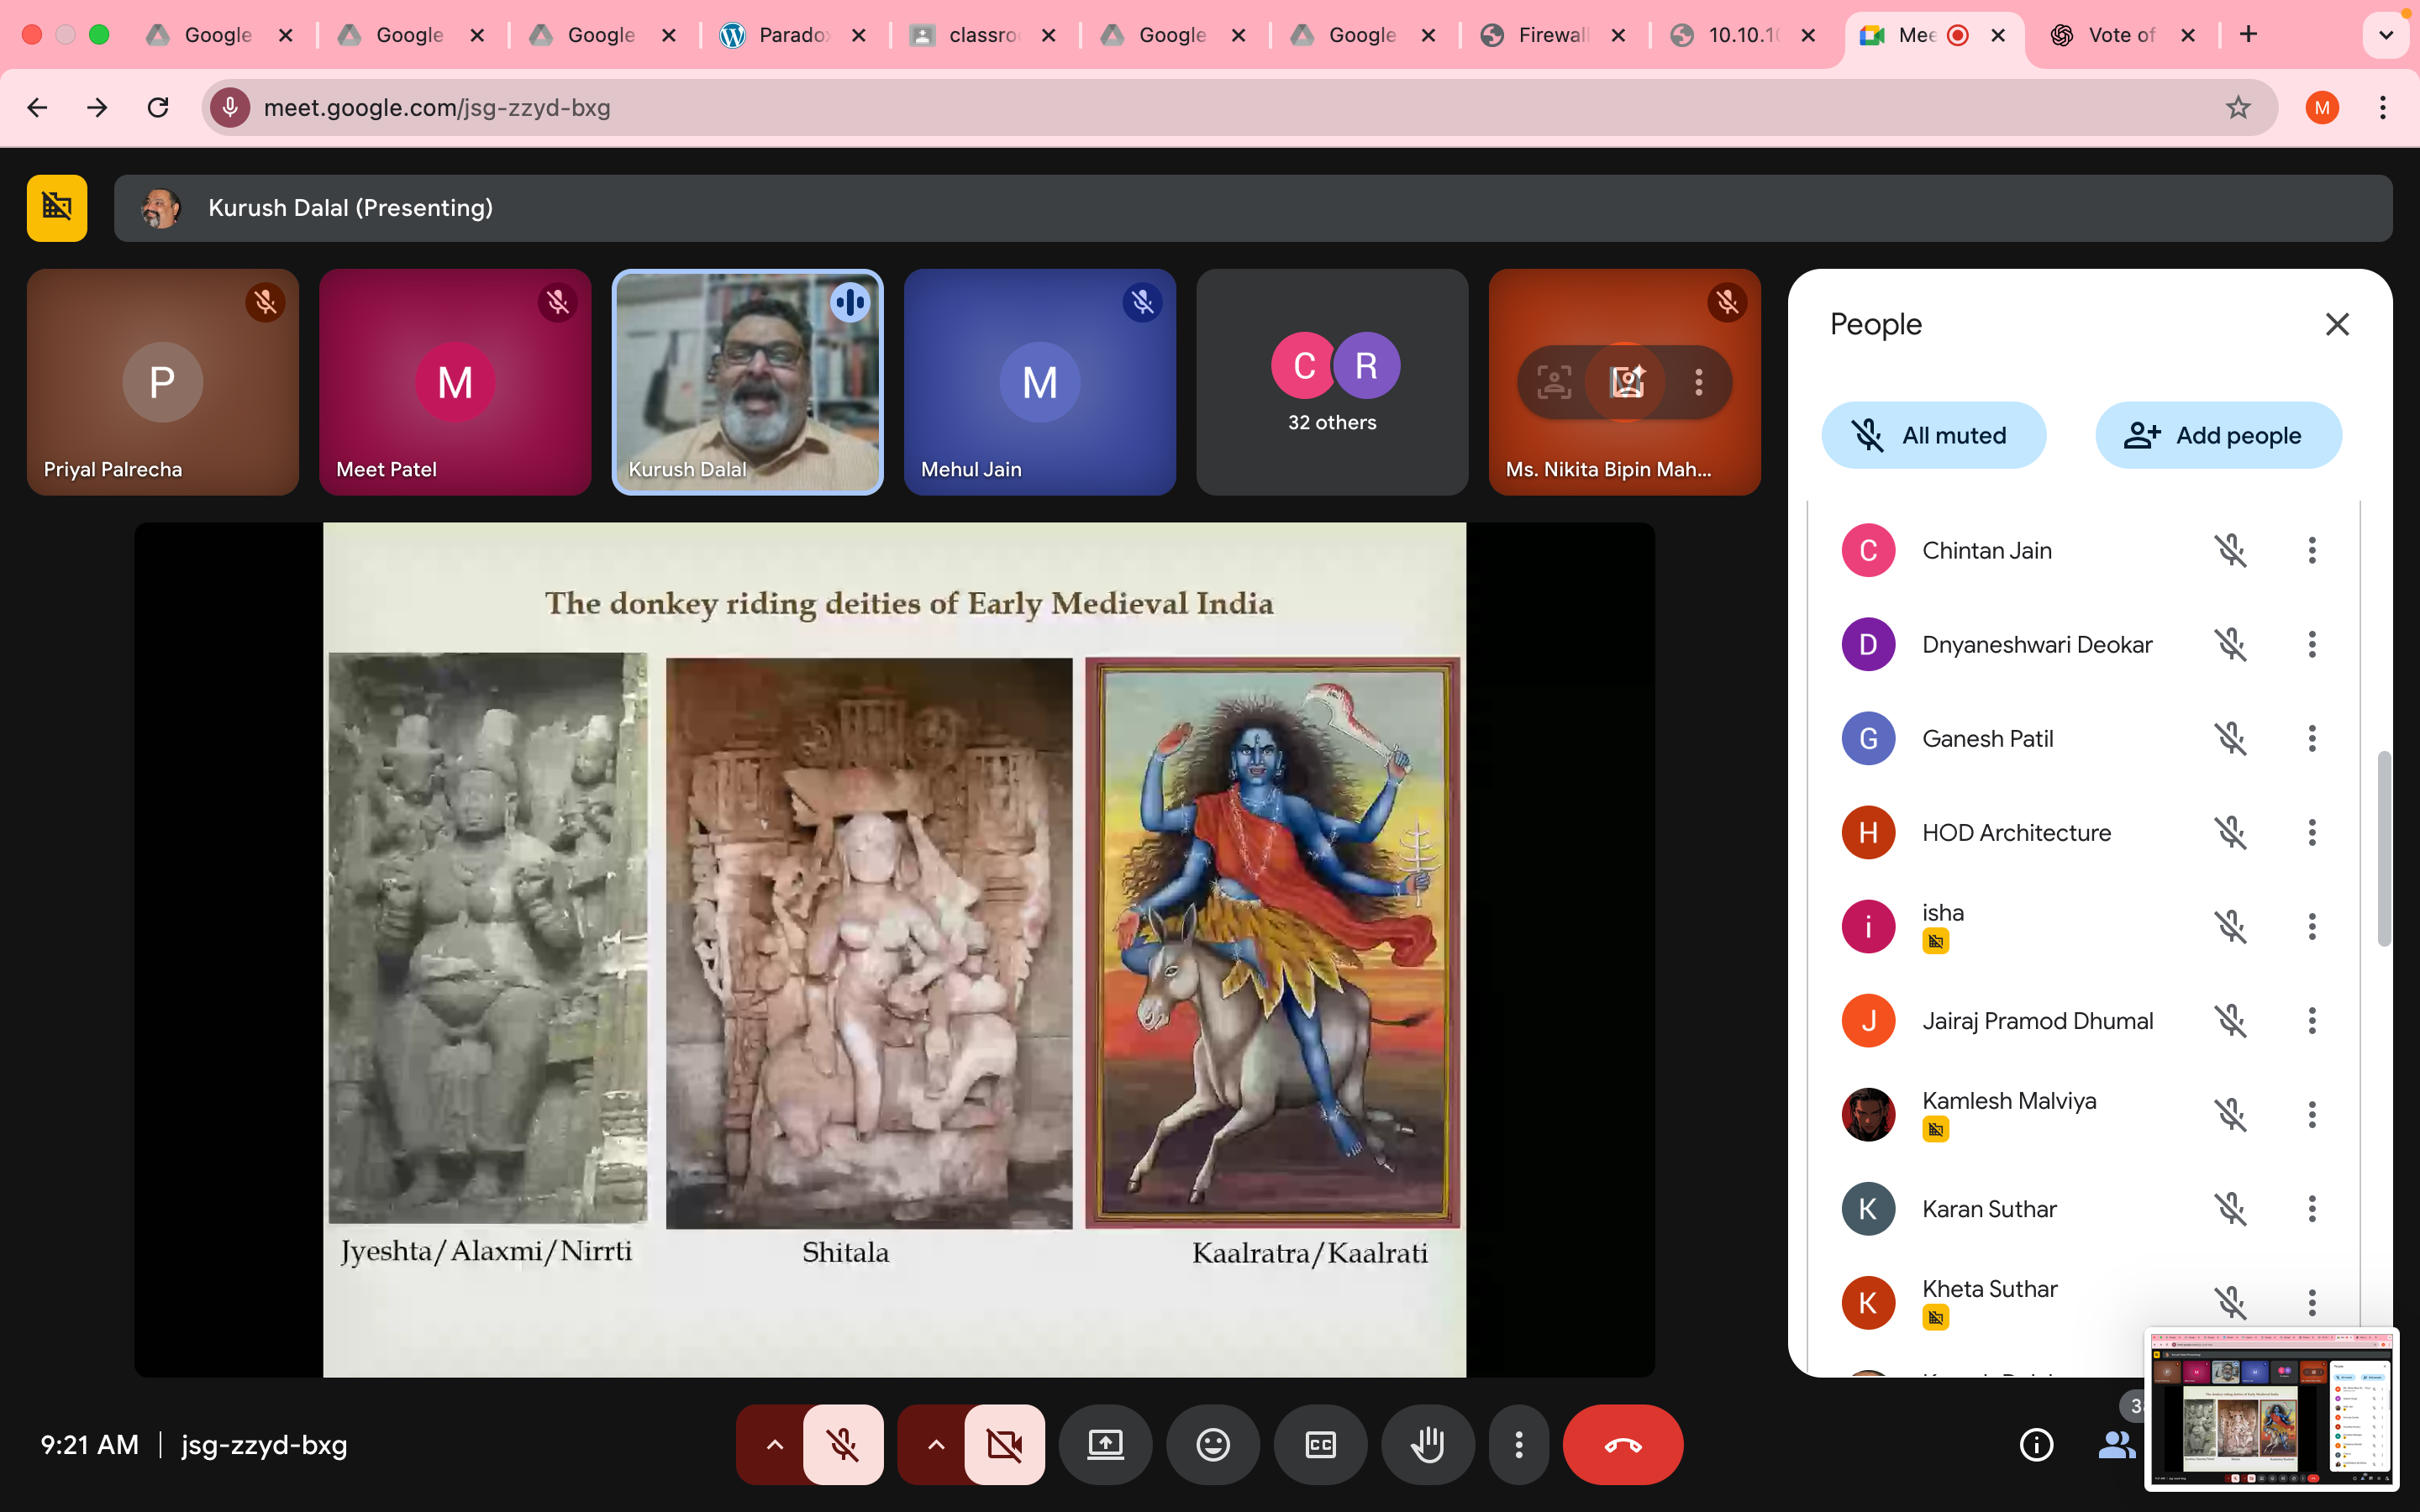Screen dimensions: 2420x1512
Task: Click mute icon for Kamlesh Malviya
Action: pos(2230,1114)
